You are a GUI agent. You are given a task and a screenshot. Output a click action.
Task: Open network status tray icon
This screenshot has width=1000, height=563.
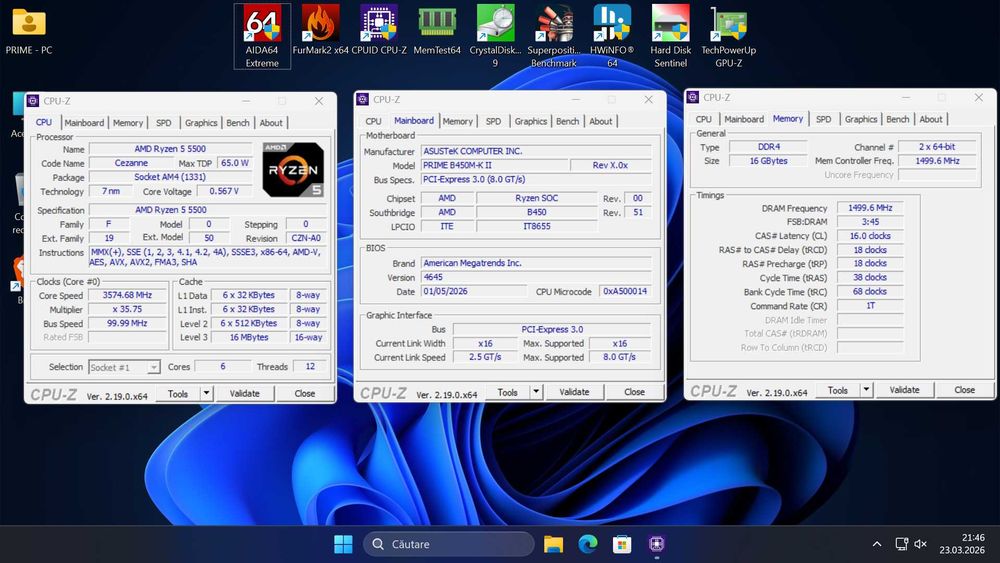tap(901, 544)
